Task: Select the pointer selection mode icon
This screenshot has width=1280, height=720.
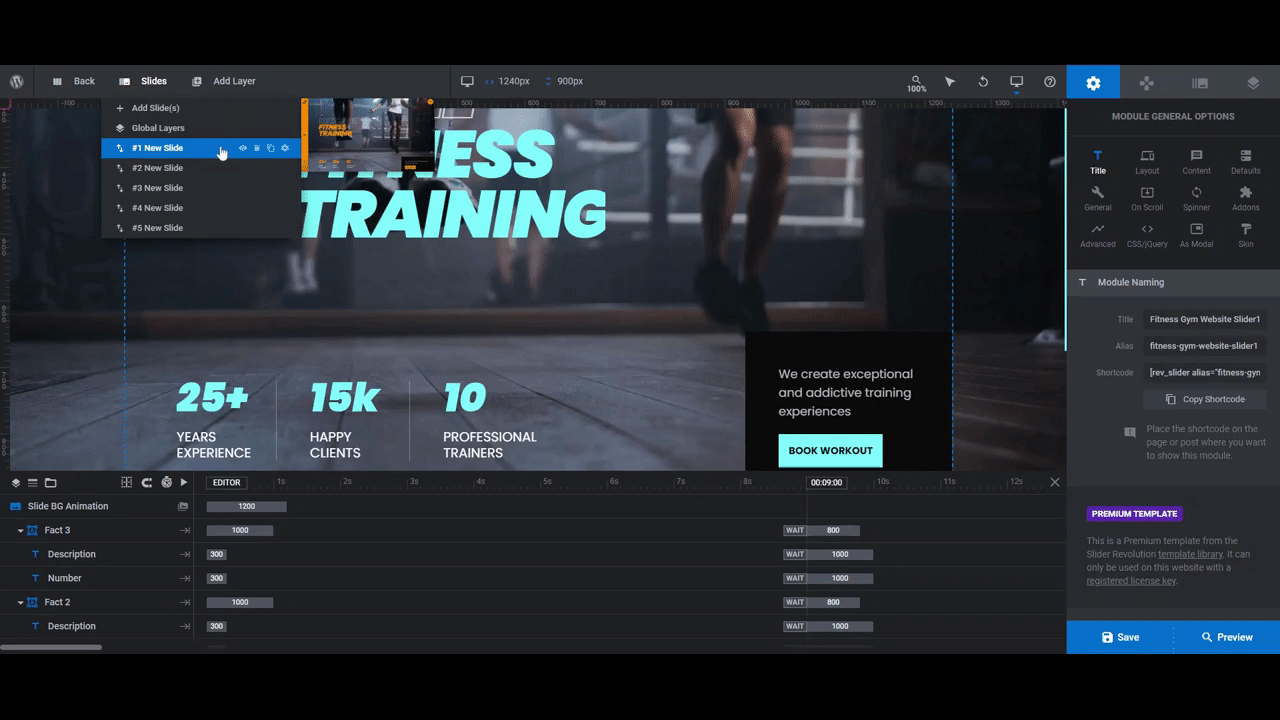Action: pos(950,82)
